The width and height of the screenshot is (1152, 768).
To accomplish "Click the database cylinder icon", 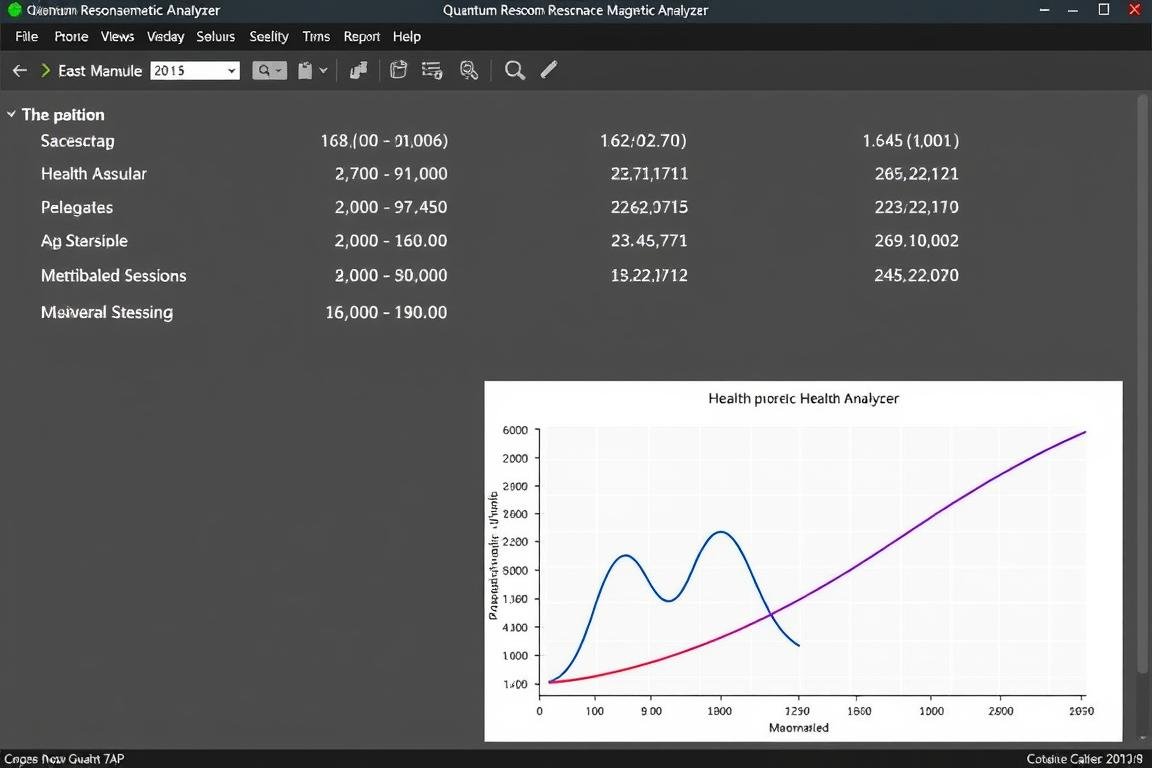I will pyautogui.click(x=398, y=70).
